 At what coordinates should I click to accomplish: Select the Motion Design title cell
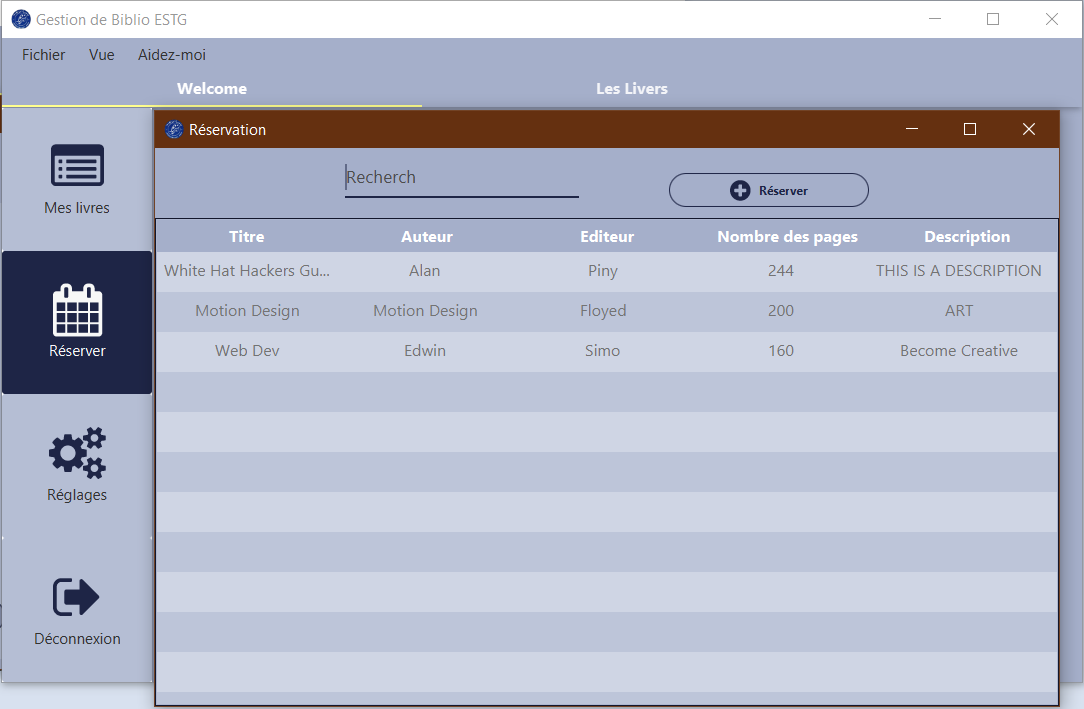[x=247, y=311]
